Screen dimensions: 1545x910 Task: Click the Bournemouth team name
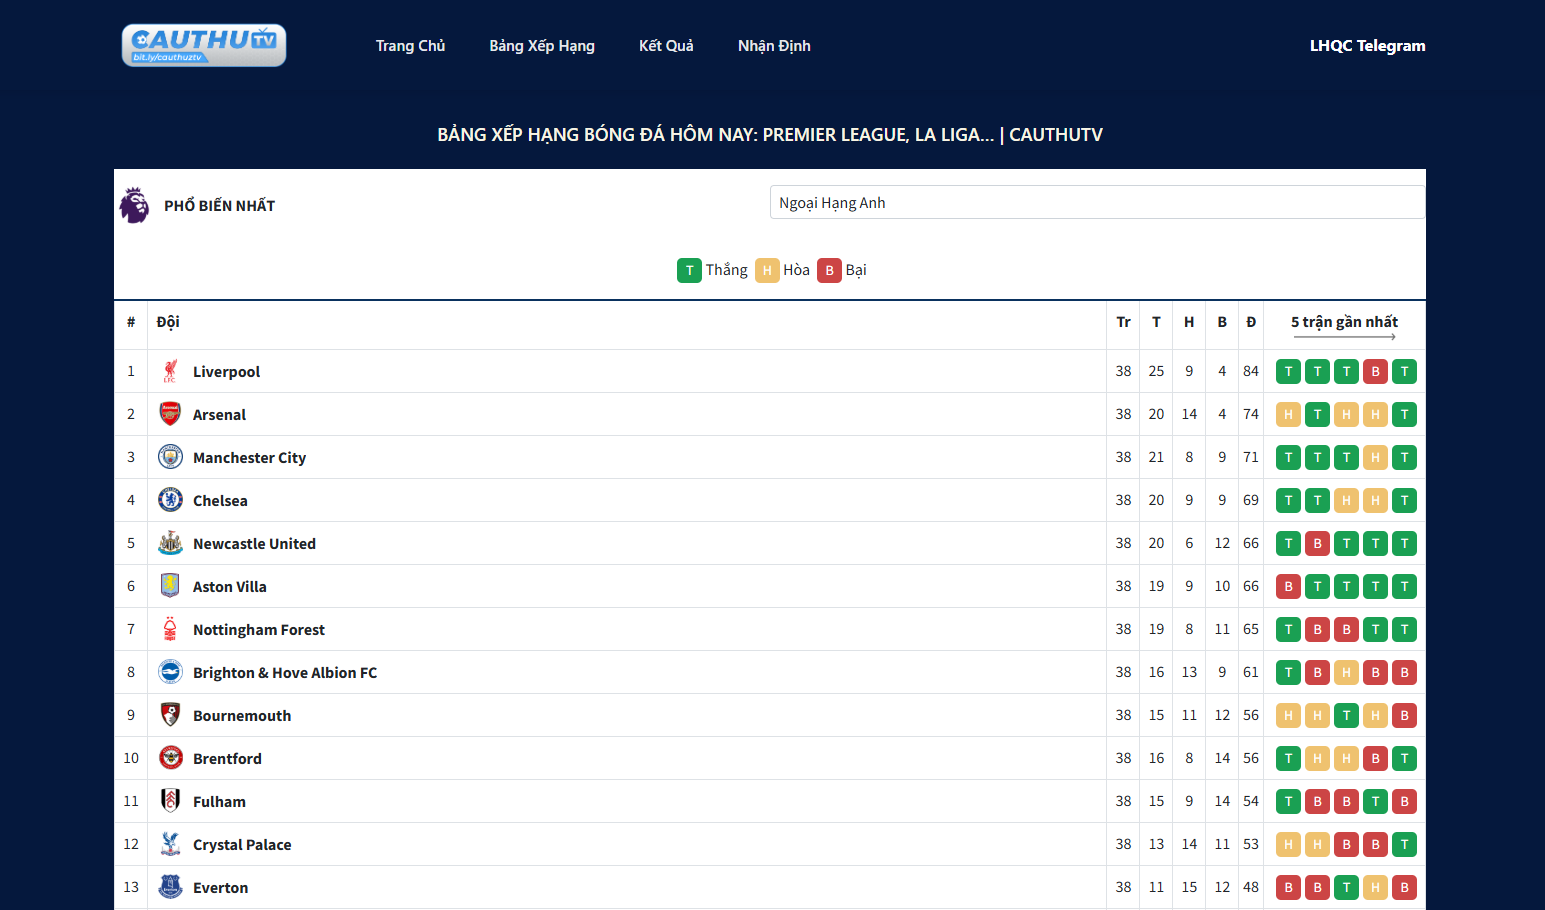click(x=242, y=716)
